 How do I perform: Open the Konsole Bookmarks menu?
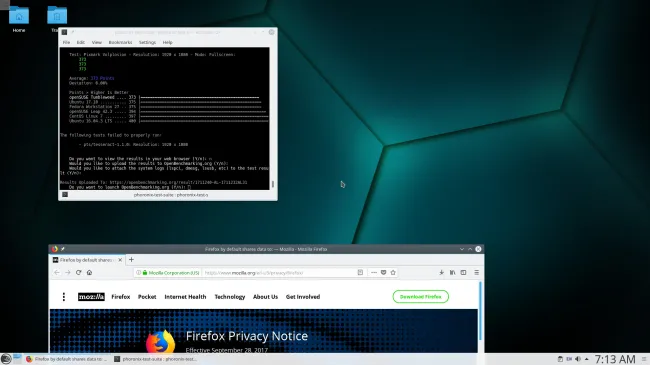coord(120,42)
